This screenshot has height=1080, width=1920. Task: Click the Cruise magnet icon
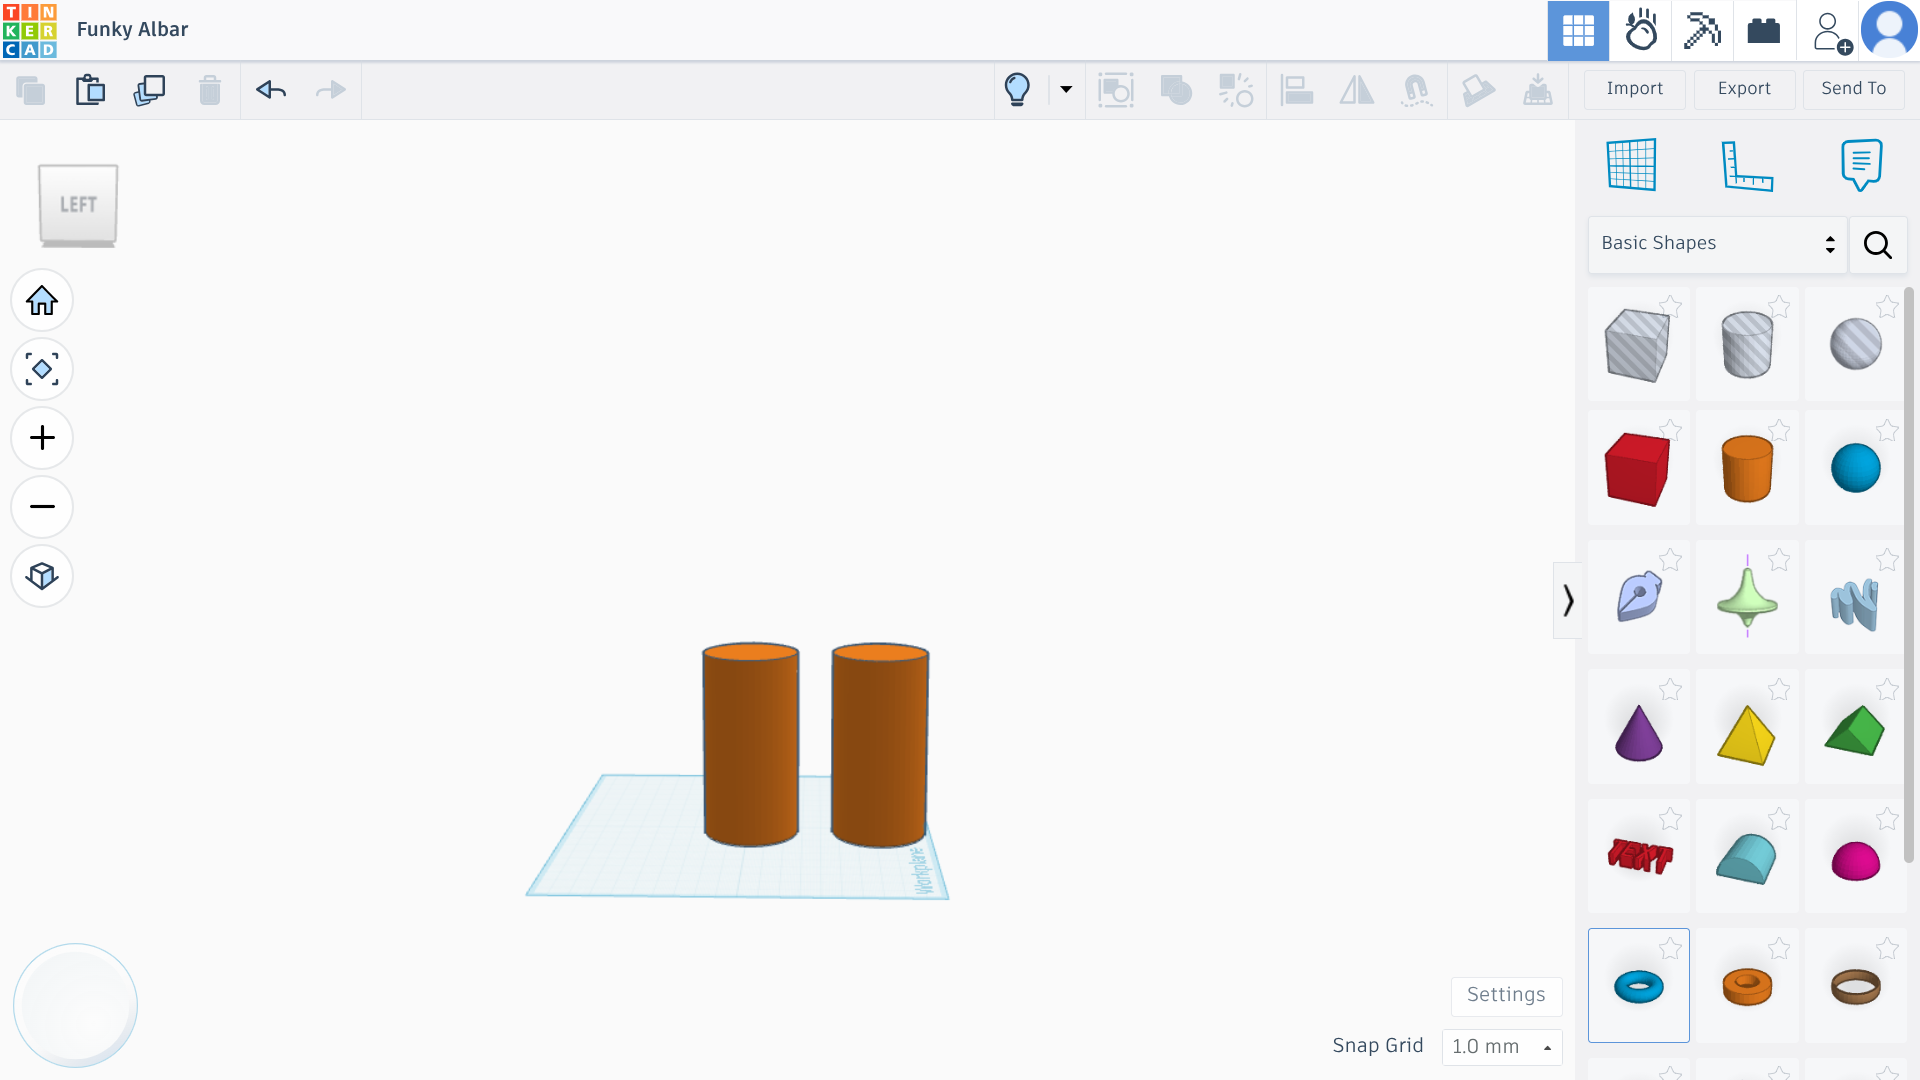pos(1416,90)
